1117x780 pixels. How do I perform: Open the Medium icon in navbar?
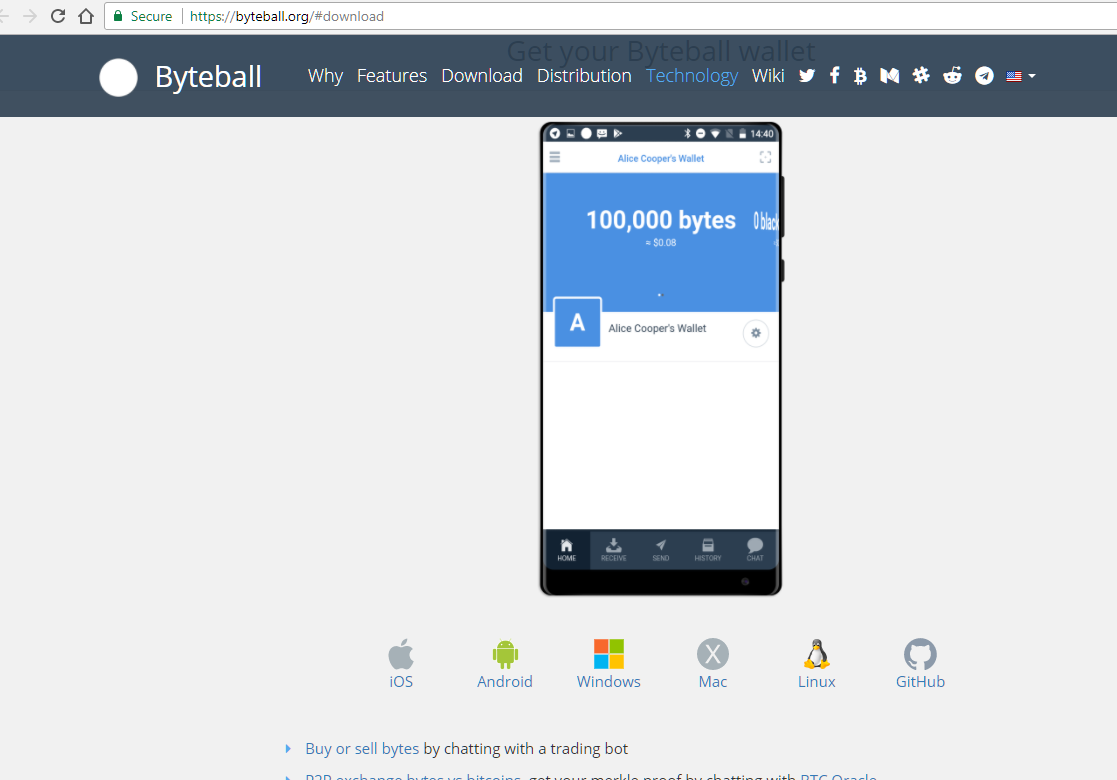pyautogui.click(x=890, y=76)
